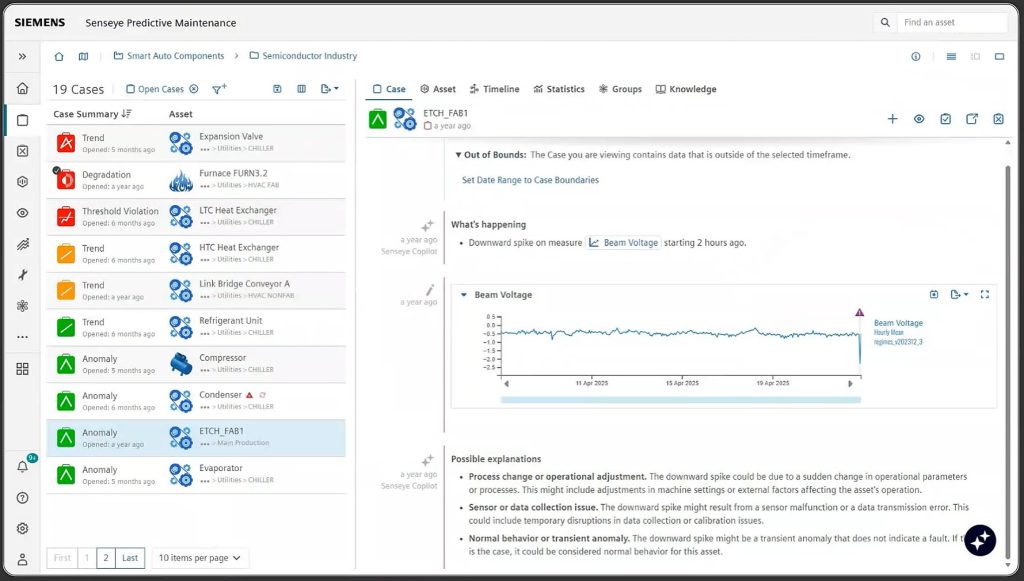Image resolution: width=1024 pixels, height=581 pixels.
Task: Expand the left sidebar with double chevron
Action: [22, 56]
